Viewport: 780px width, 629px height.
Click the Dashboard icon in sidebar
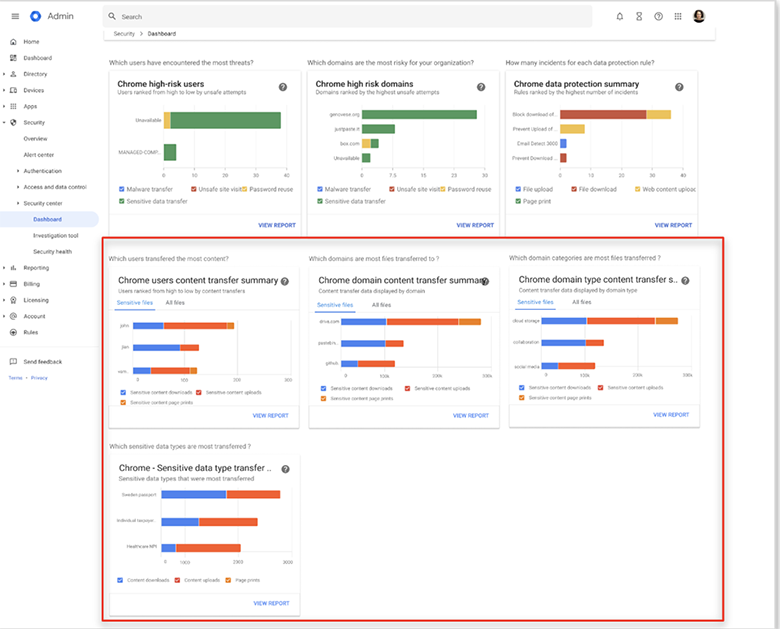(13, 58)
